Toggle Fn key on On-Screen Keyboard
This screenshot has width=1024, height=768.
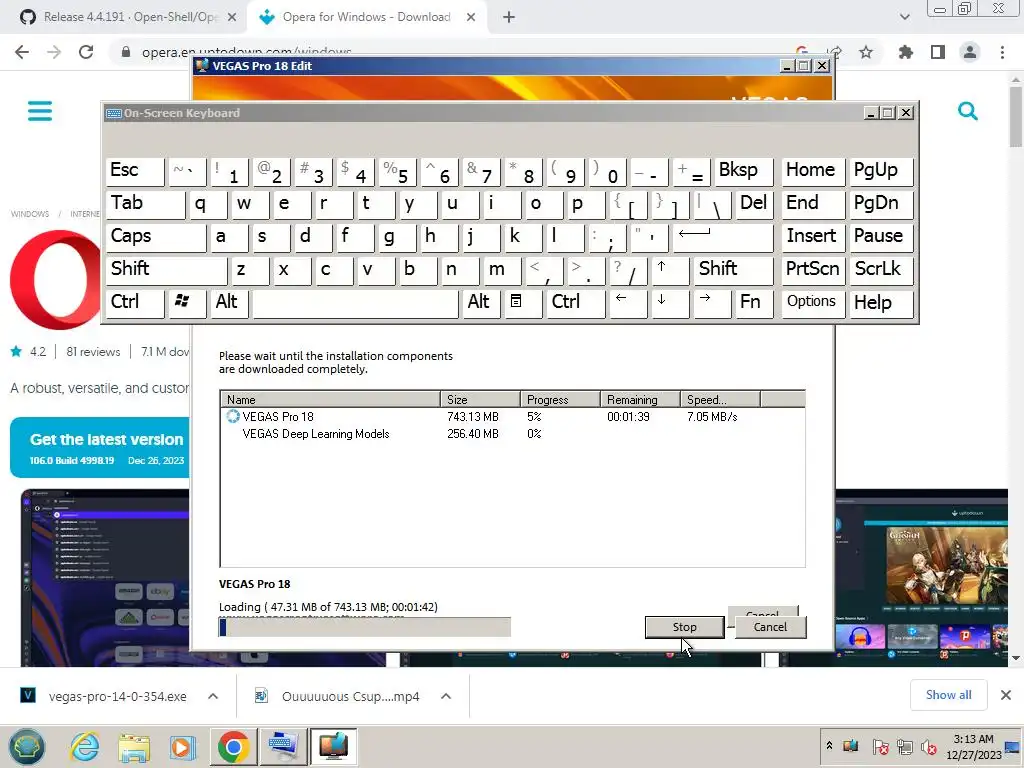754,302
